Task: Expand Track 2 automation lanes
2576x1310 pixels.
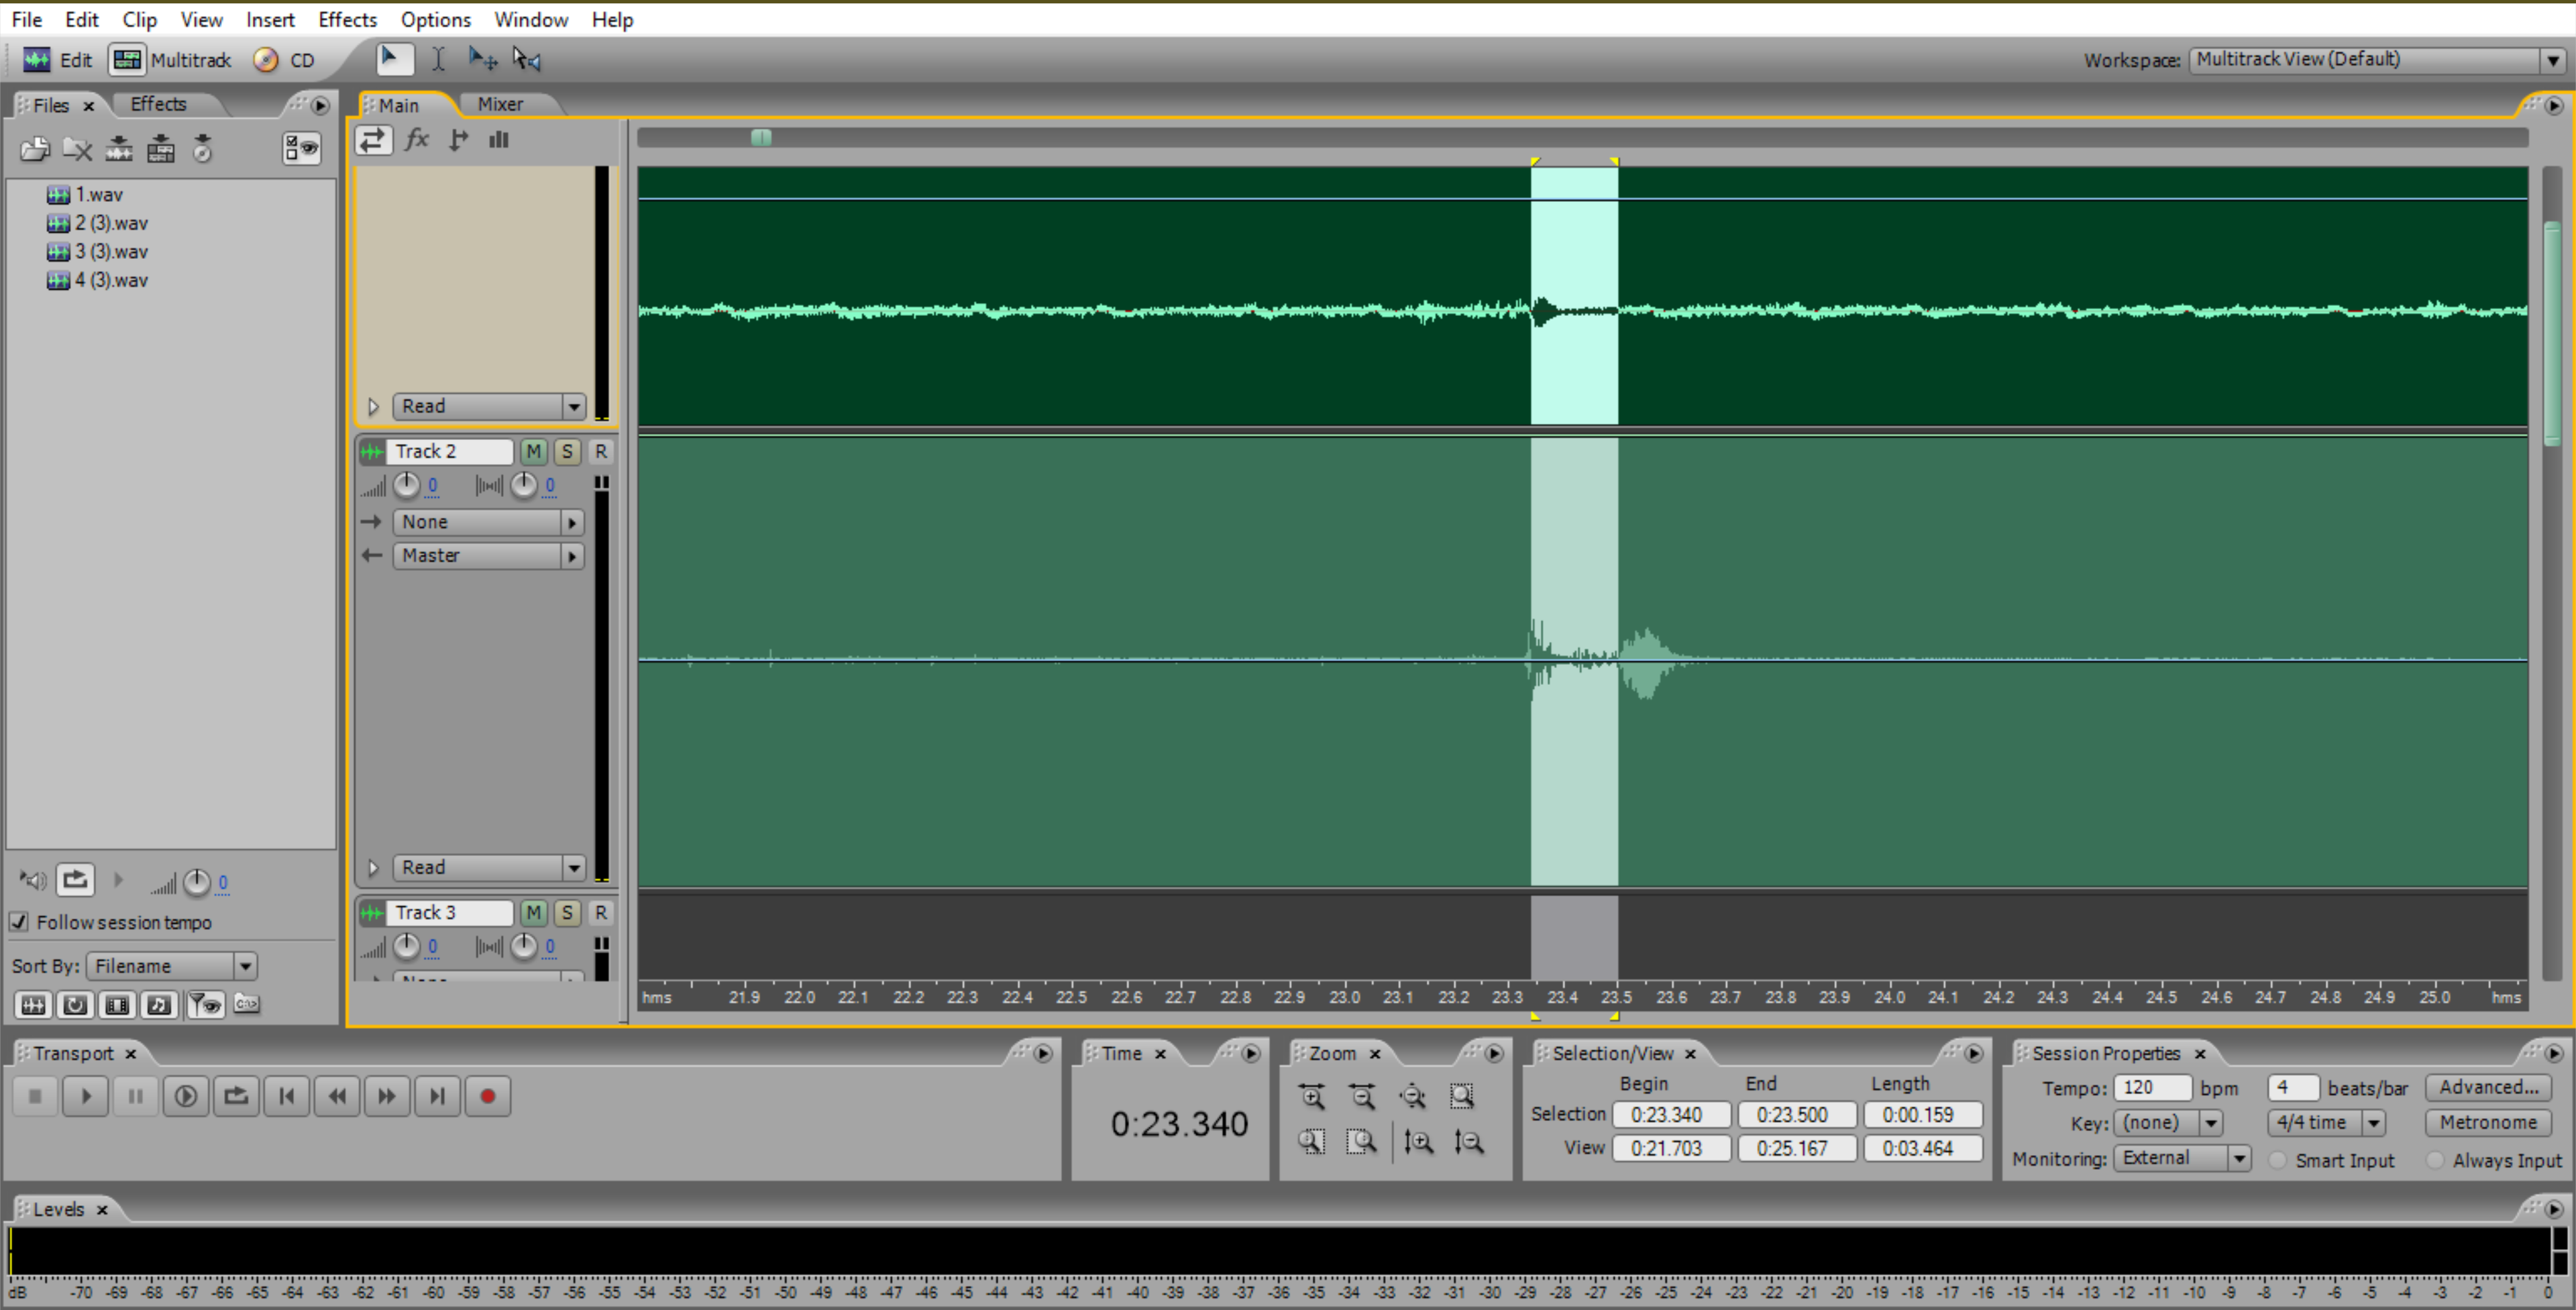Action: 373,867
